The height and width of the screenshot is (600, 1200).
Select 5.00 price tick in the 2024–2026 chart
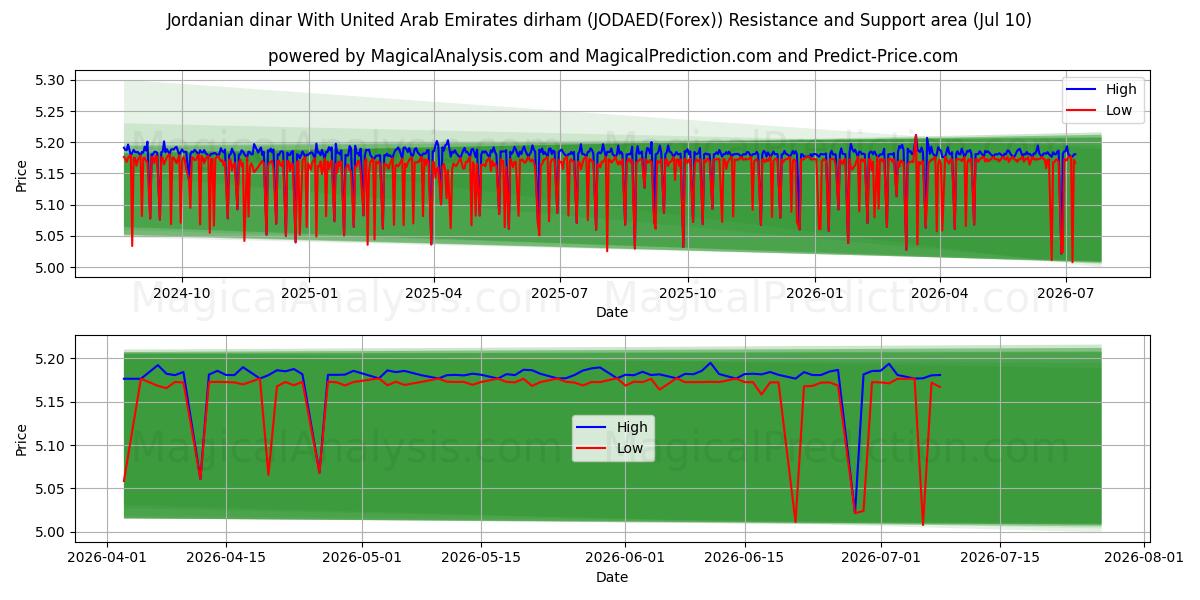pos(50,268)
